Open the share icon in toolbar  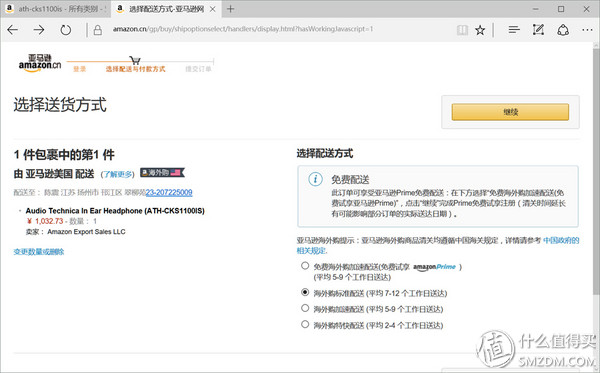pyautogui.click(x=563, y=30)
